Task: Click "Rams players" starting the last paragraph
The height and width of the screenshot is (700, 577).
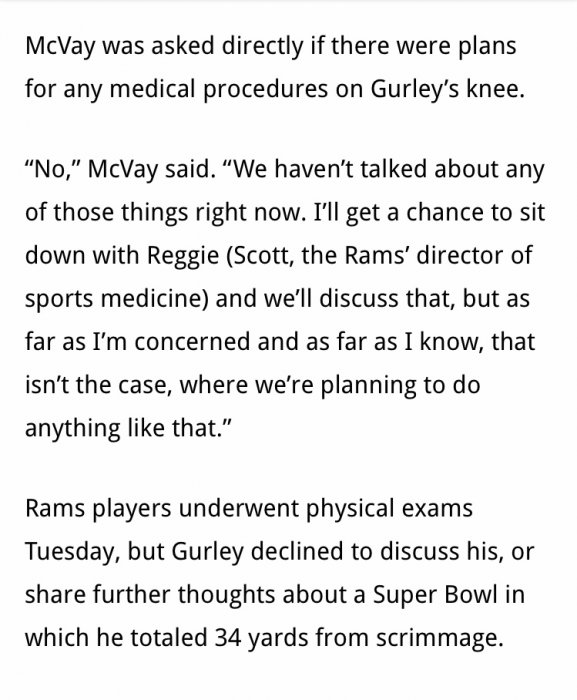Action: click(98, 509)
